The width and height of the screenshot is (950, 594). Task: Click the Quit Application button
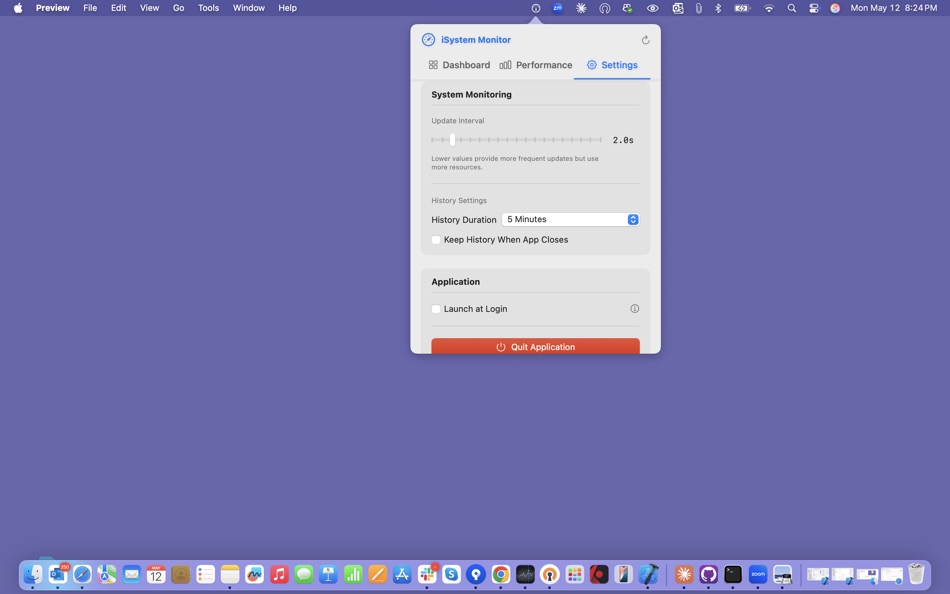(x=535, y=347)
